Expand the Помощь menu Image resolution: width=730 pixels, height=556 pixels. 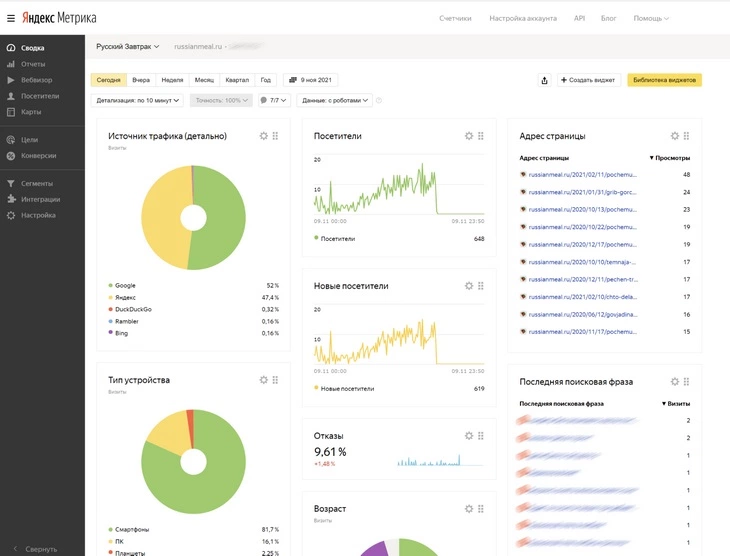pos(651,18)
